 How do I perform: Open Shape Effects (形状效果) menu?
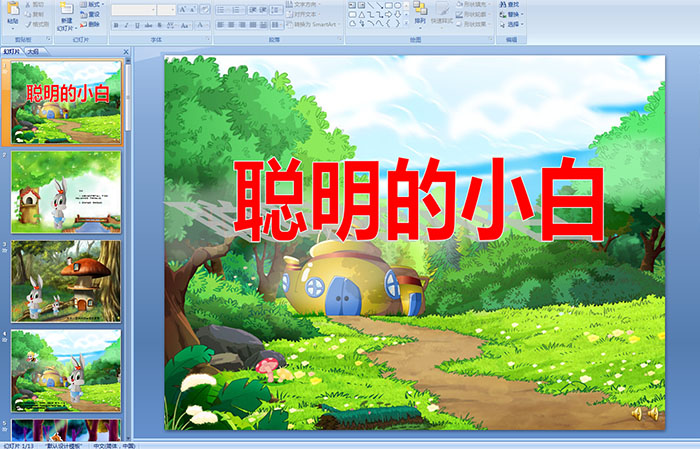(474, 24)
